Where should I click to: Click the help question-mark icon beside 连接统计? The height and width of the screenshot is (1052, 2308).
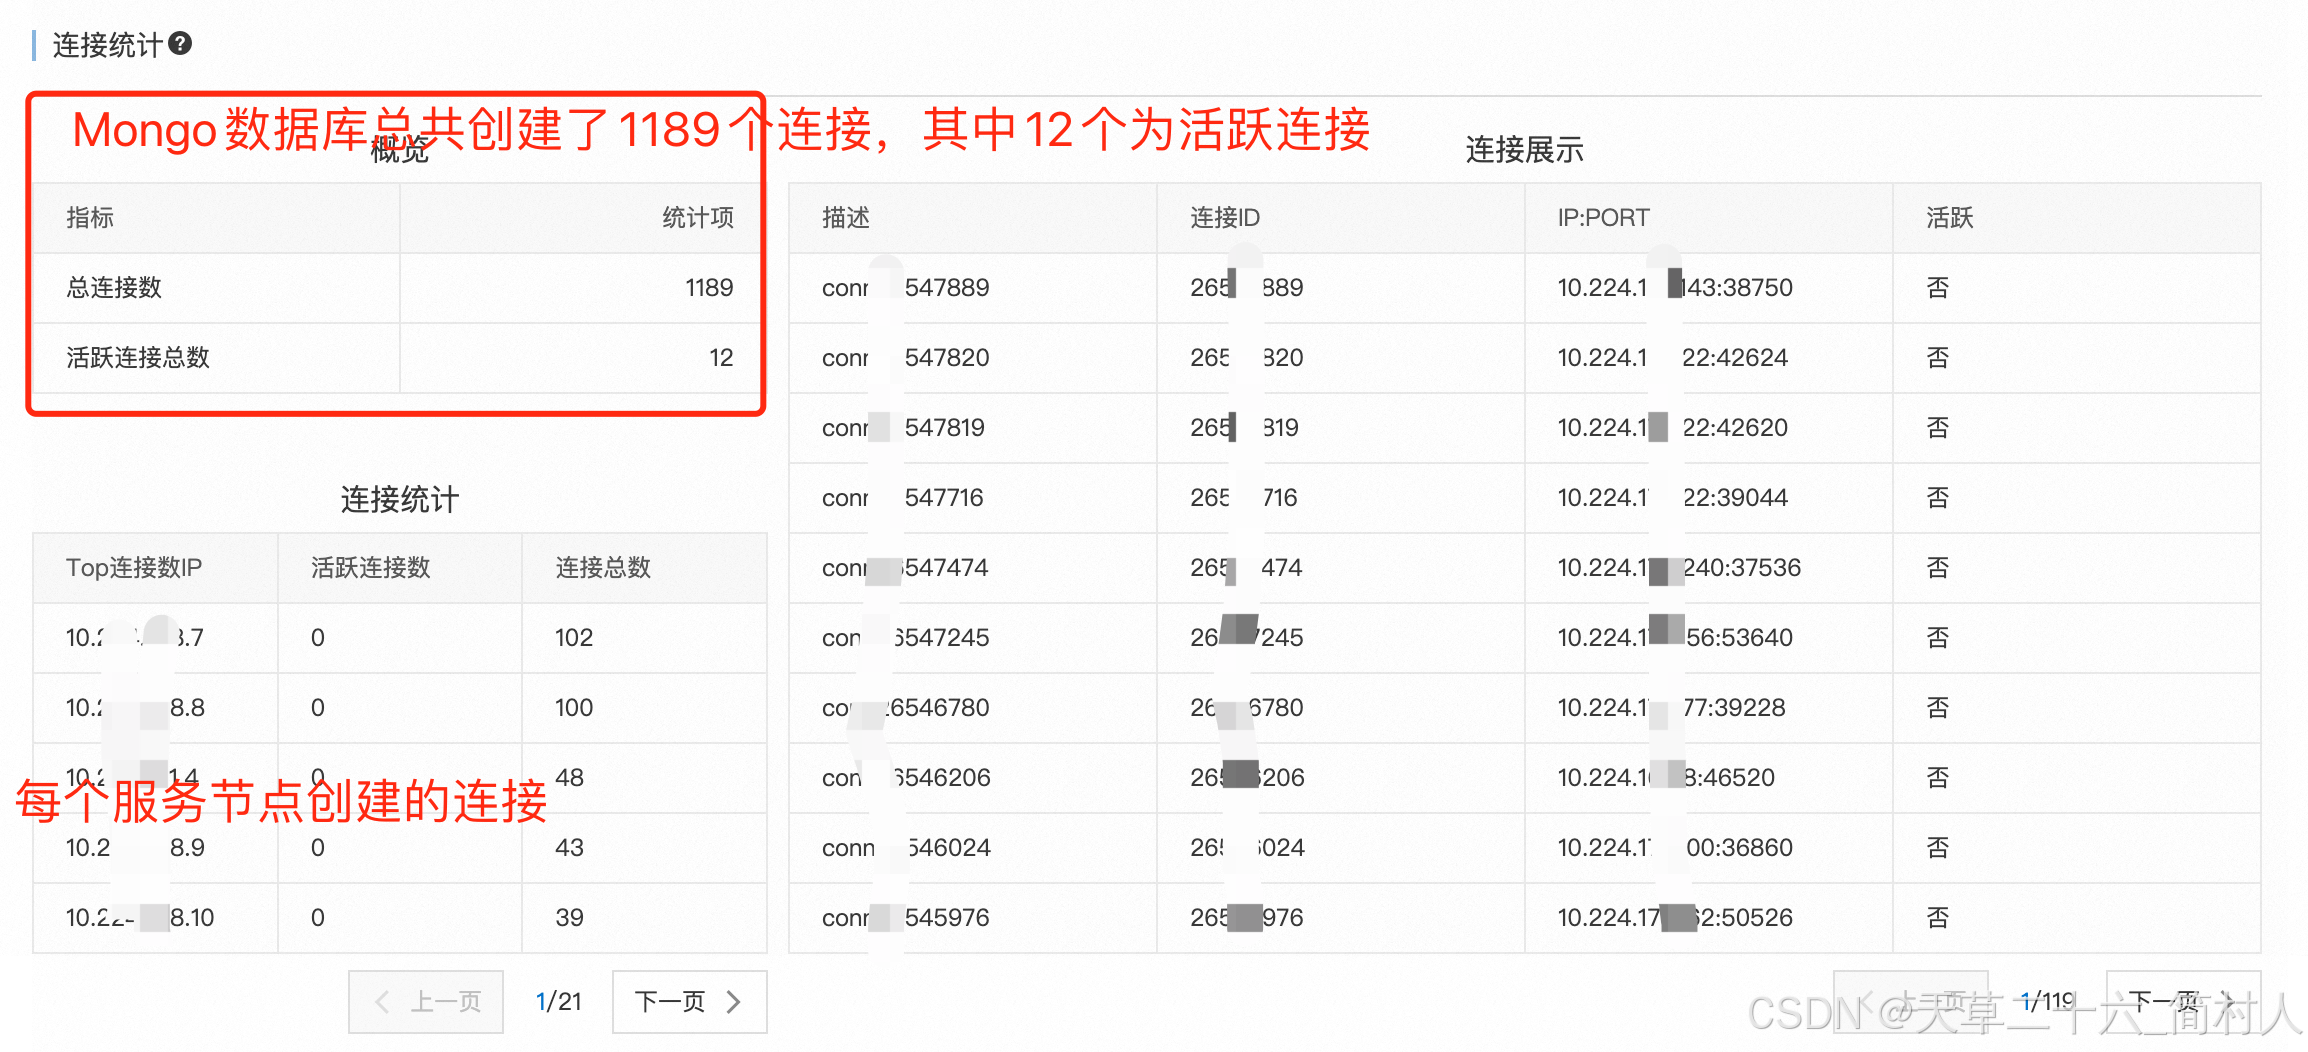(x=180, y=44)
